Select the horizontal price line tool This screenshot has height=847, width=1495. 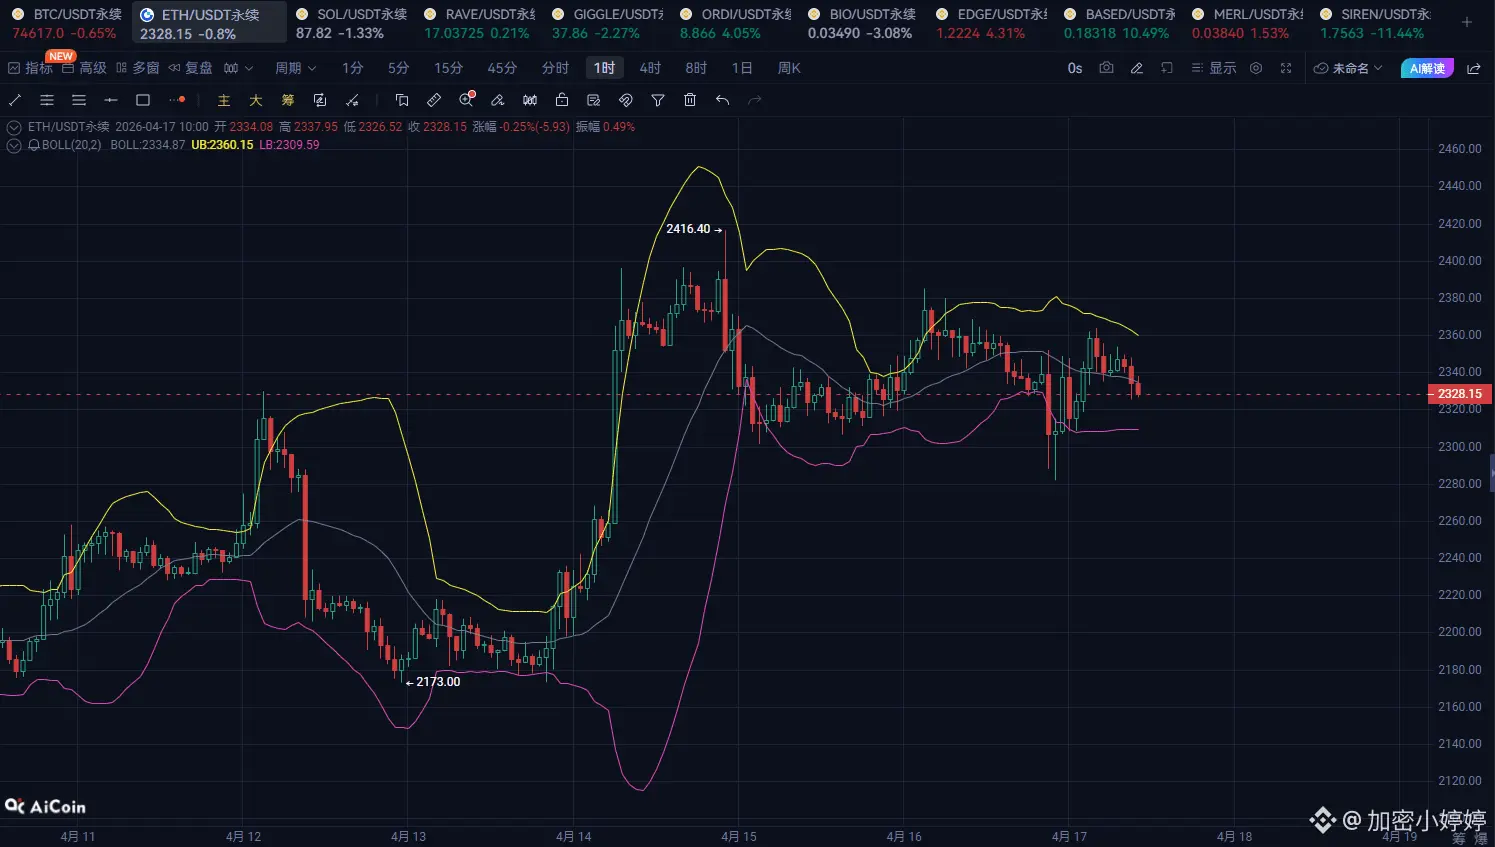click(111, 100)
